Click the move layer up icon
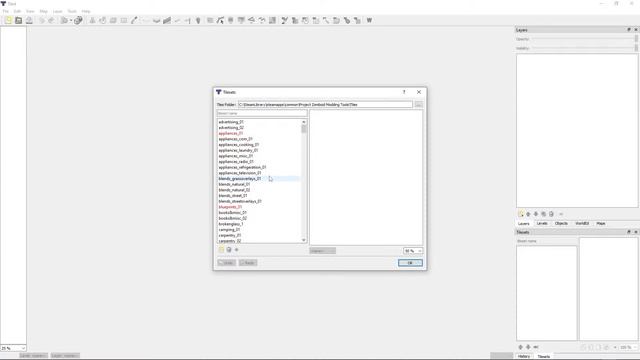This screenshot has height=360, width=640. point(528,214)
